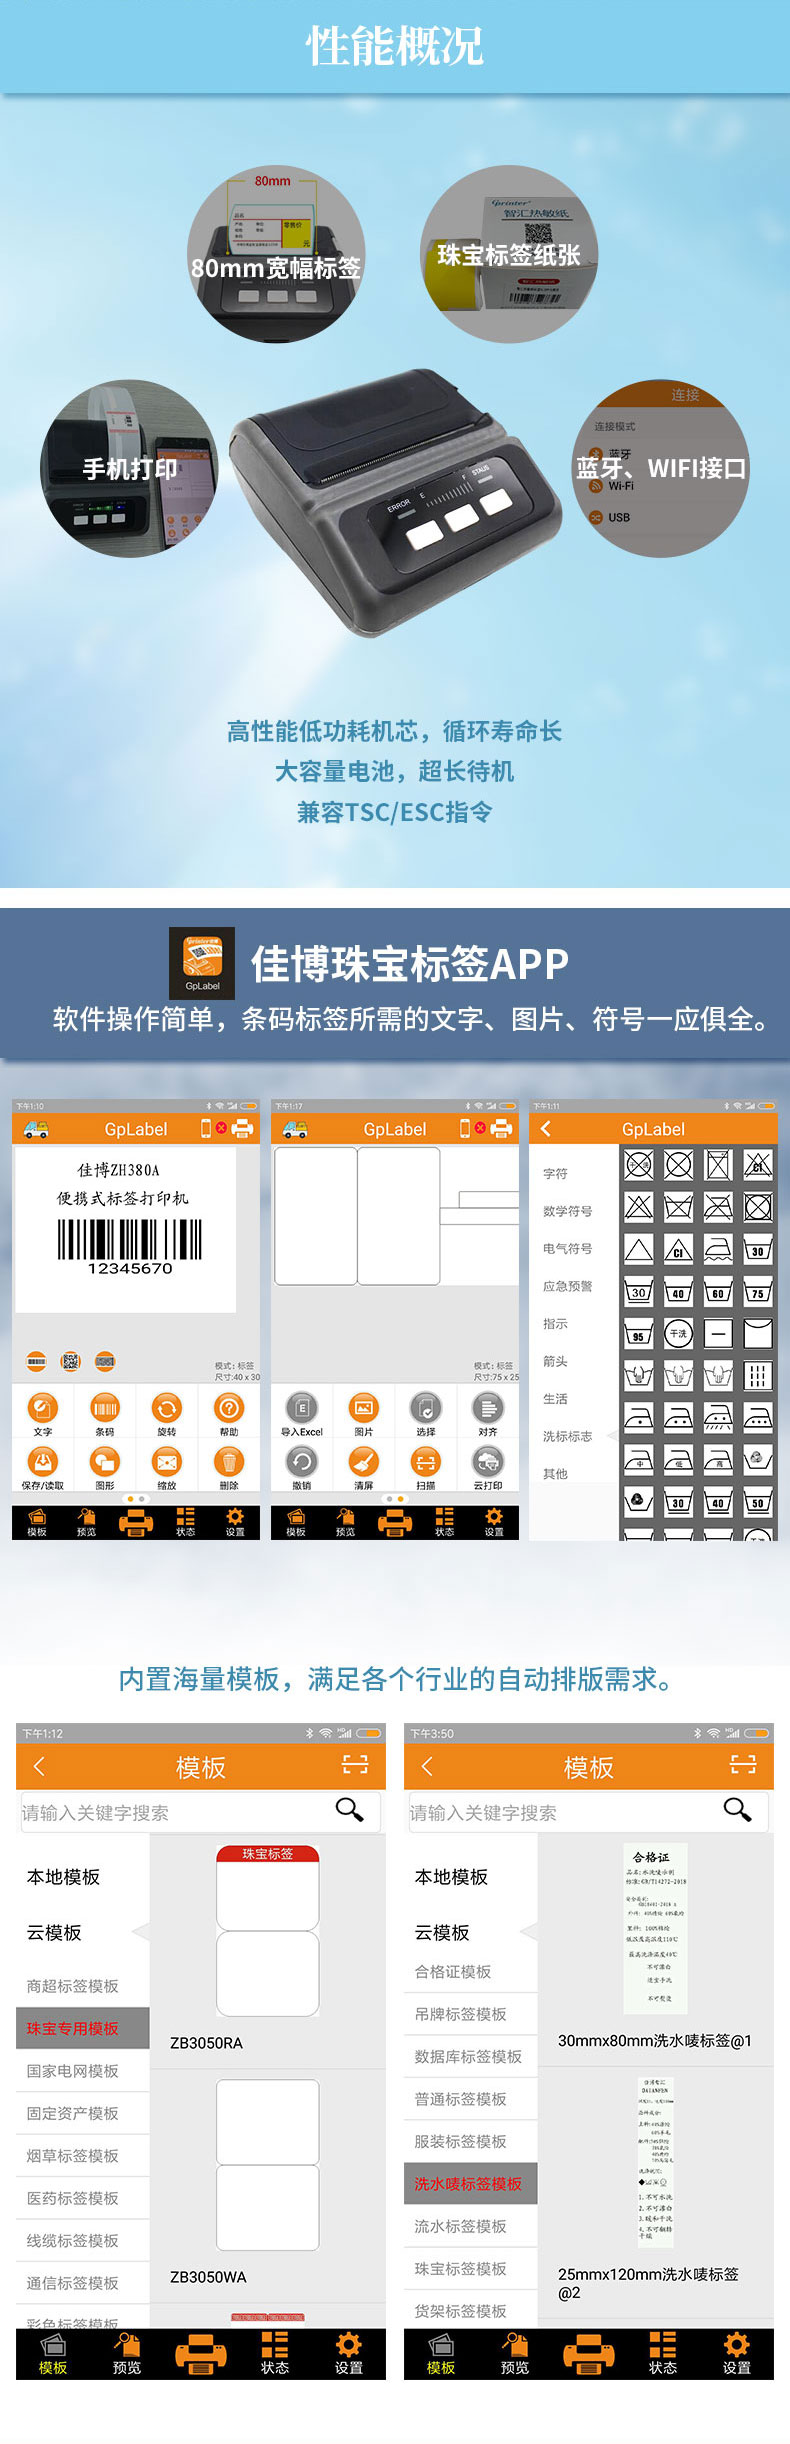Tap center print button in barcode editor bottom bar
The image size is (790, 2444).
tap(136, 1523)
